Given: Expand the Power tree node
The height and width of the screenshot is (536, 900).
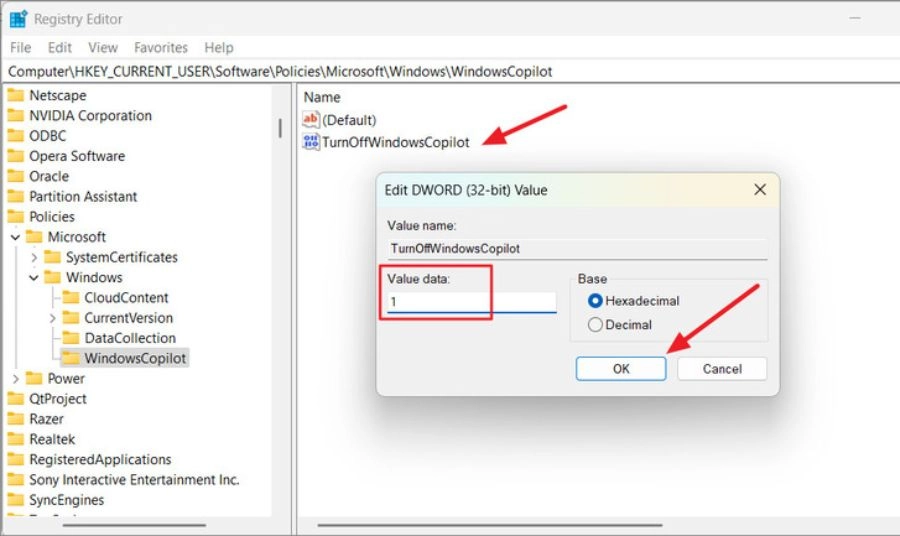Looking at the screenshot, I should pos(15,379).
